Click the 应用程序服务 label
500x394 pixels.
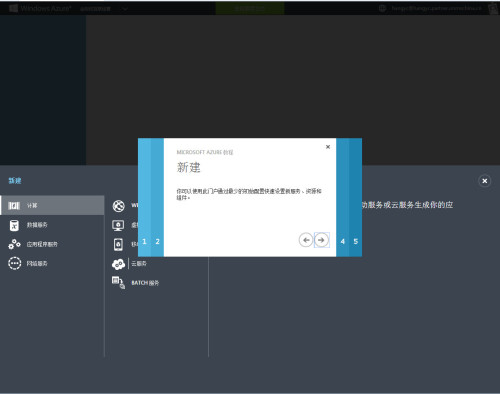point(42,244)
